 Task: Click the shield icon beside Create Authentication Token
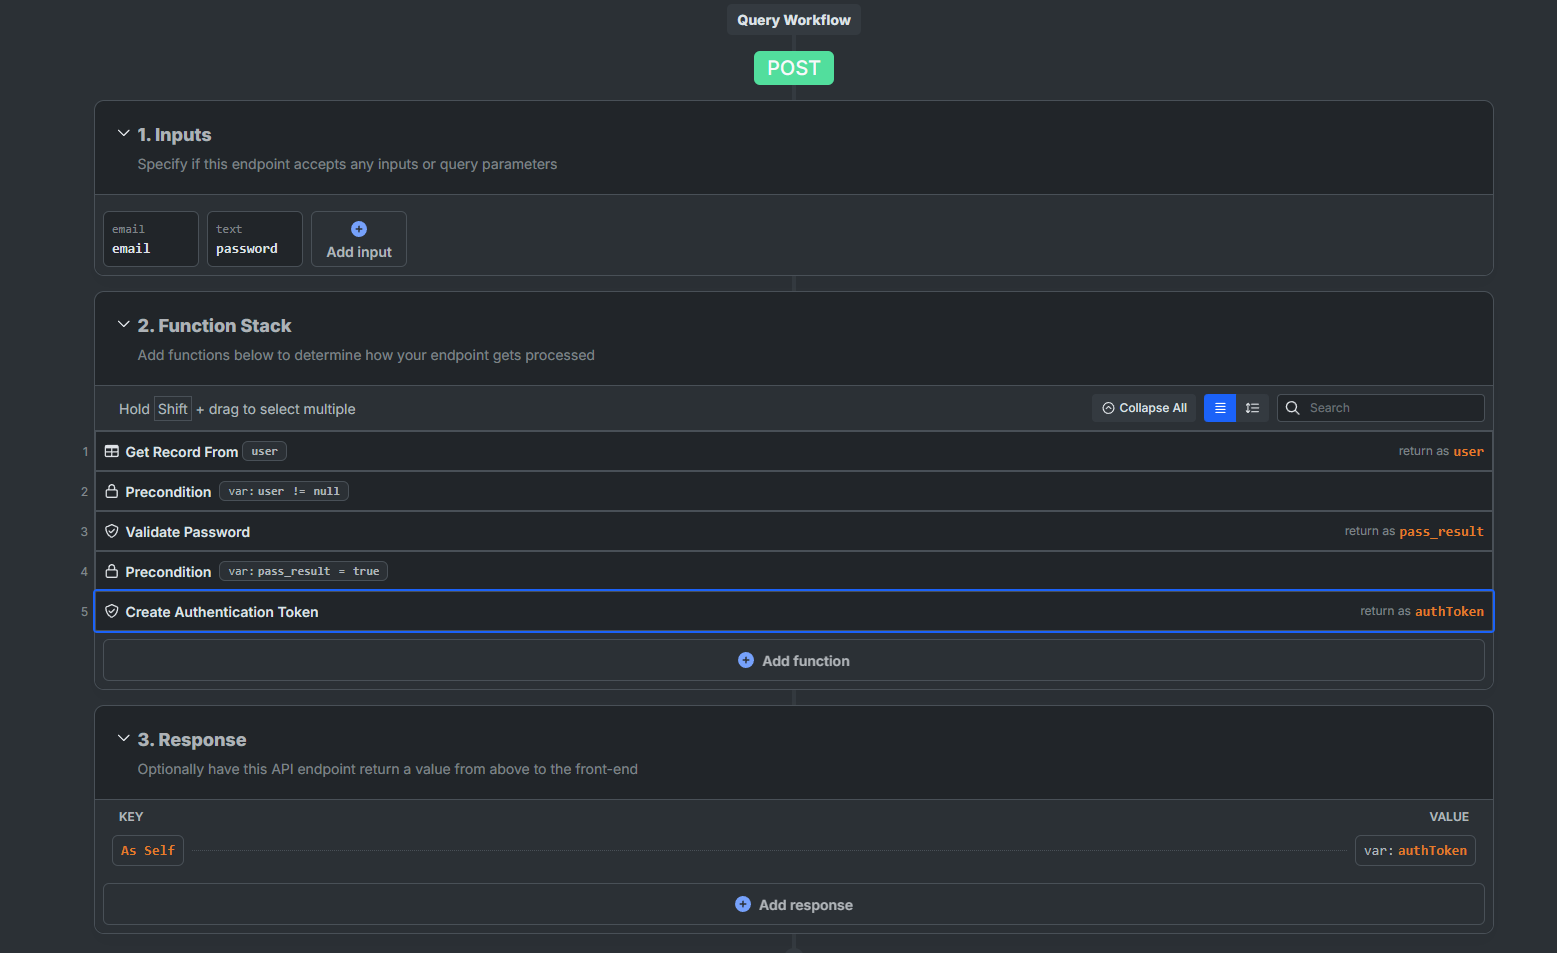pos(112,611)
